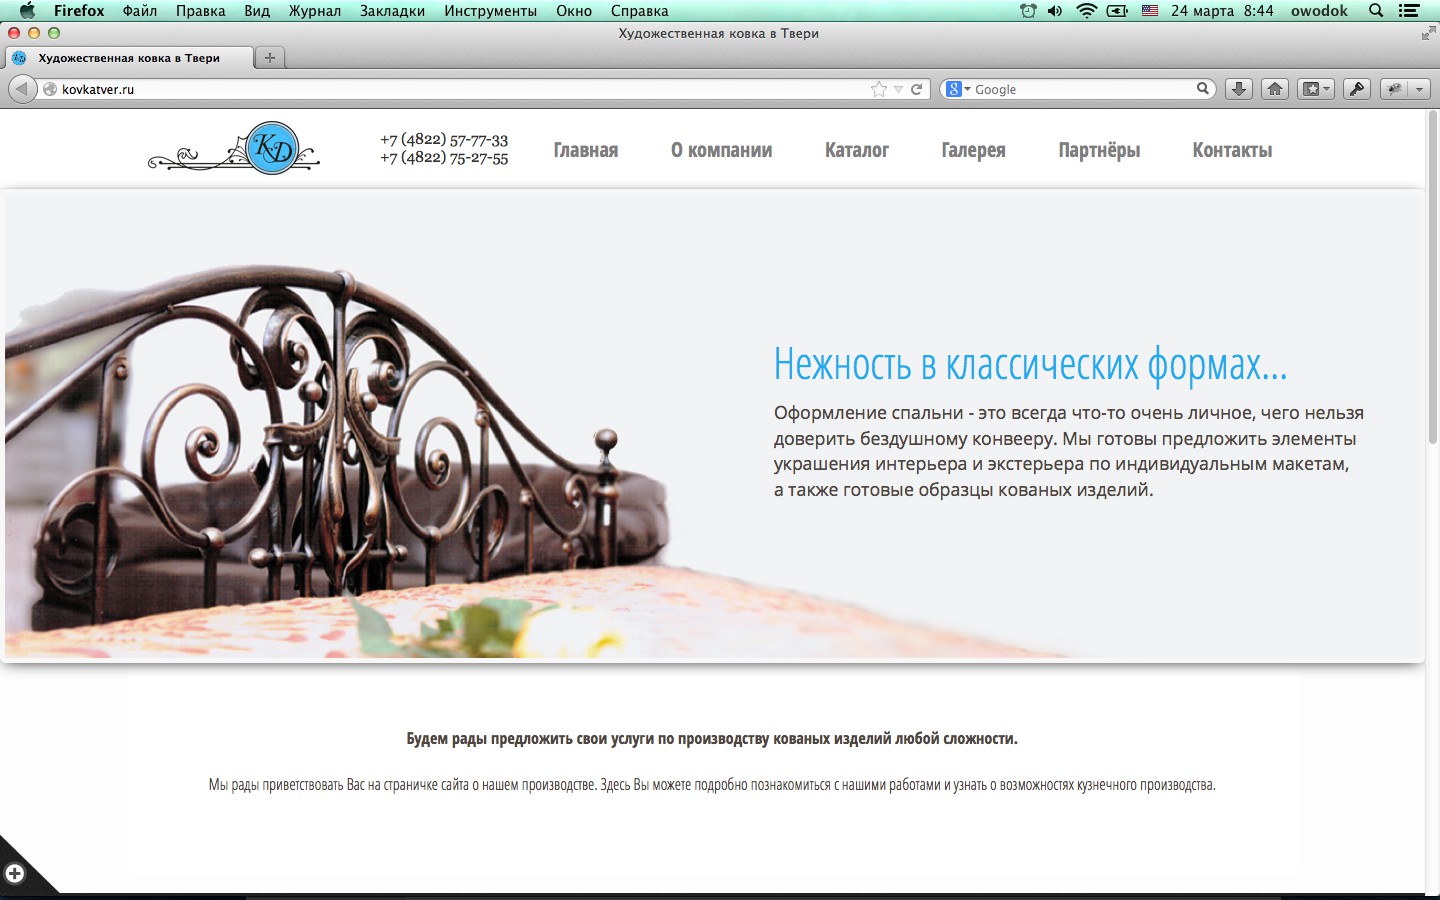Click the bug-shaped add-on toolbar icon
Screen dimensions: 1440x900
[1395, 89]
